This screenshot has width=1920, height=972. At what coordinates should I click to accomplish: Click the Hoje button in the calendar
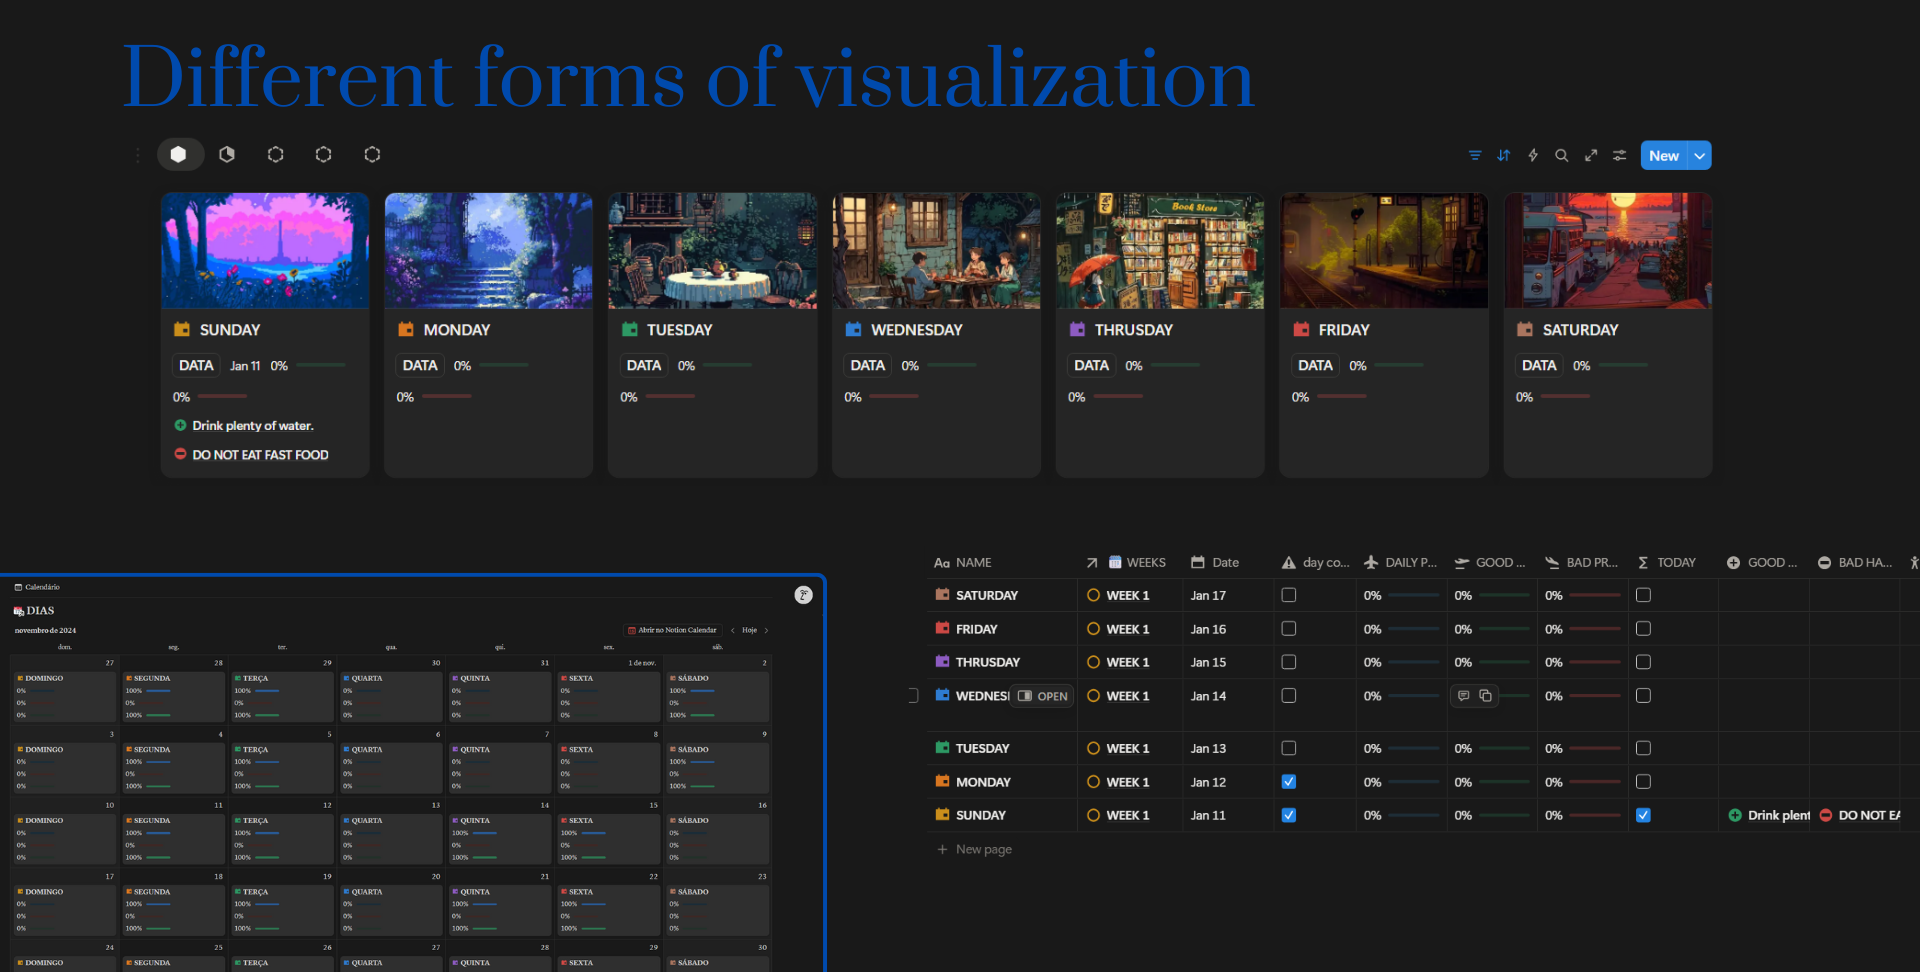[749, 630]
